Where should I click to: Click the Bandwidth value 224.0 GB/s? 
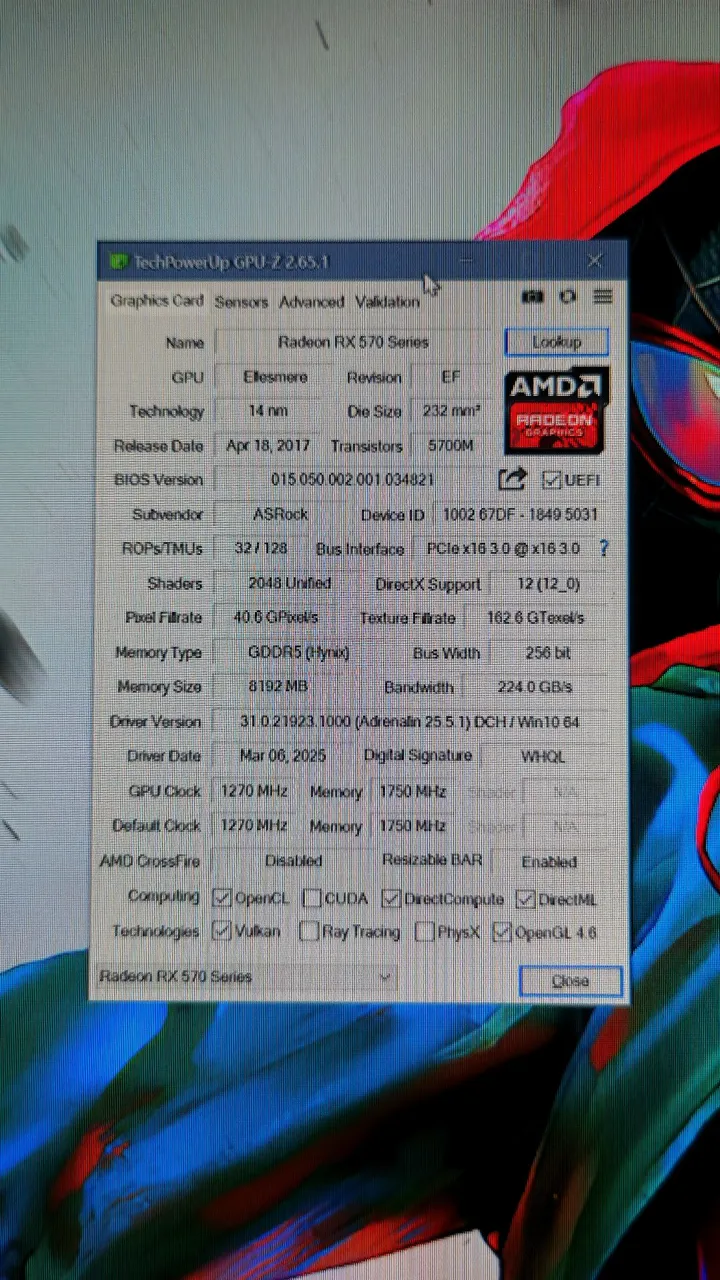point(534,688)
